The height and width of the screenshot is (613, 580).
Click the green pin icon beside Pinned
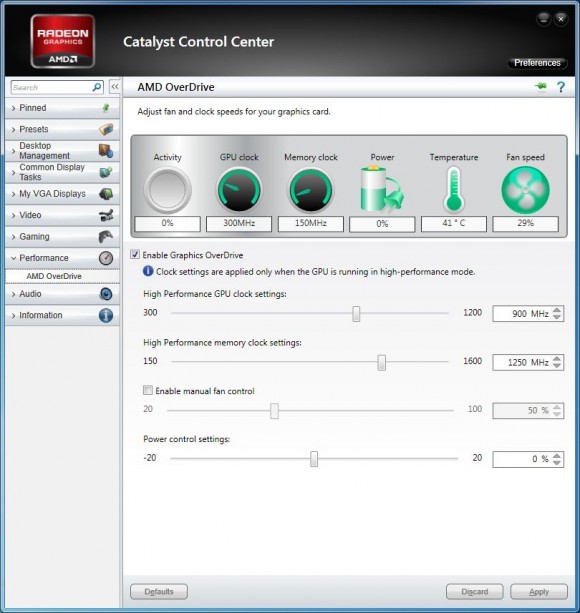[x=106, y=108]
